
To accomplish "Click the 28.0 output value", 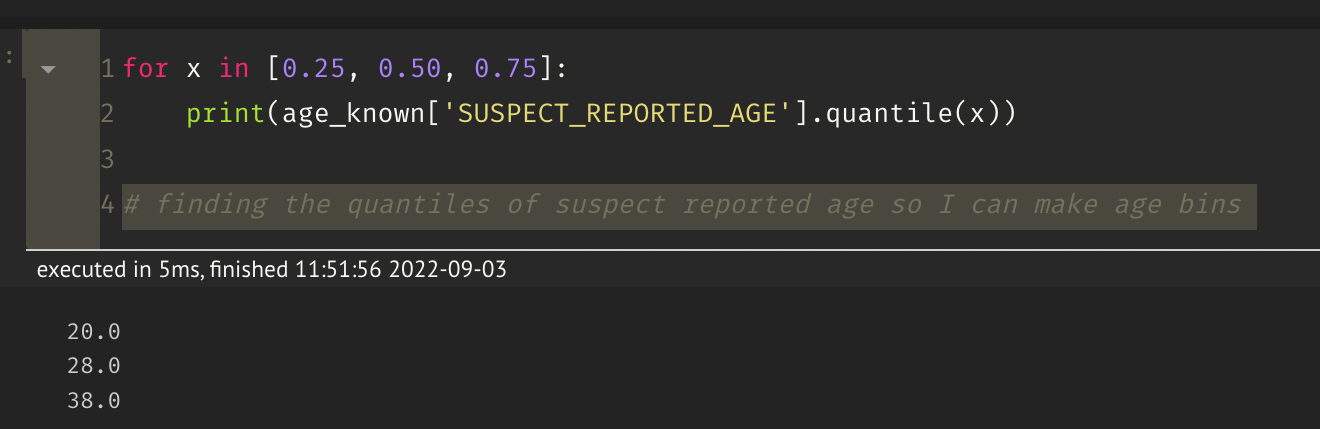I will [93, 366].
